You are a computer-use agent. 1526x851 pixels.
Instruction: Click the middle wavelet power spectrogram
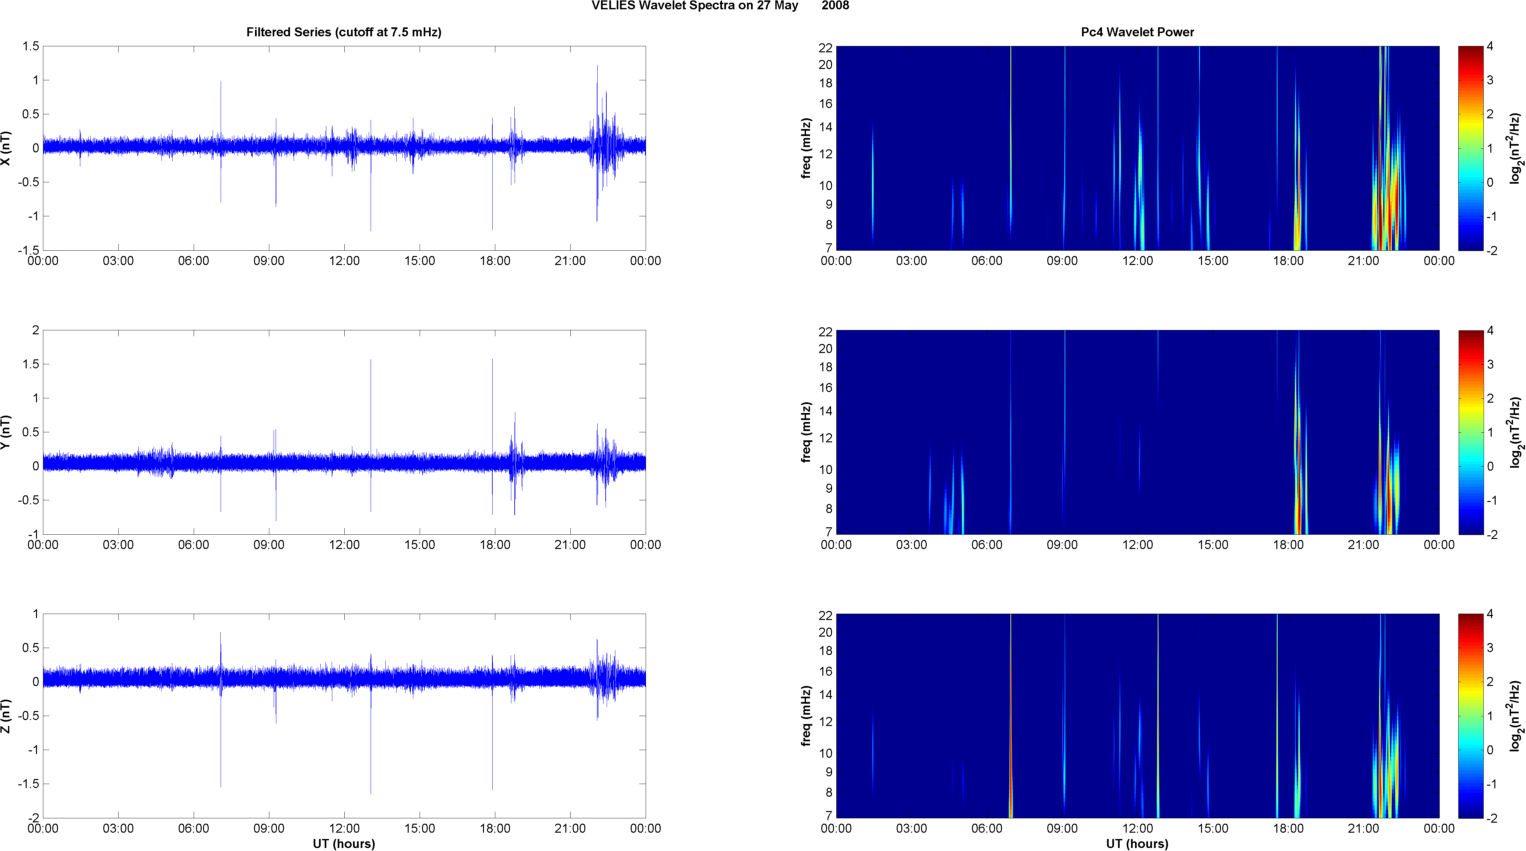(x=1137, y=432)
